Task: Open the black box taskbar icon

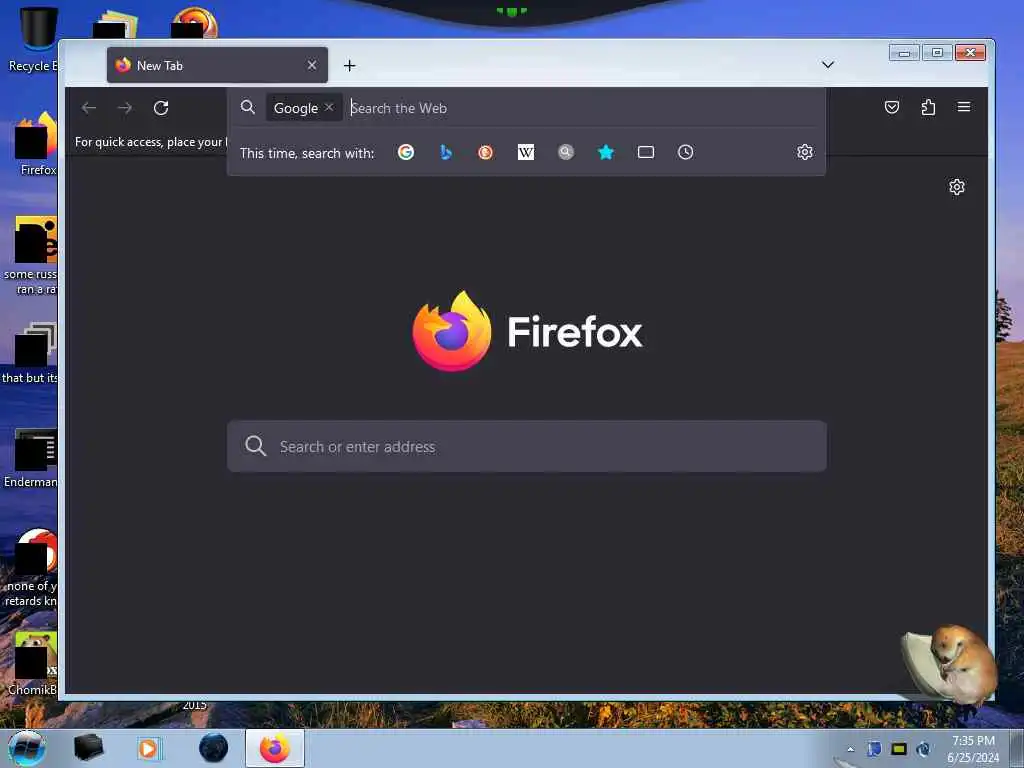Action: 88,748
